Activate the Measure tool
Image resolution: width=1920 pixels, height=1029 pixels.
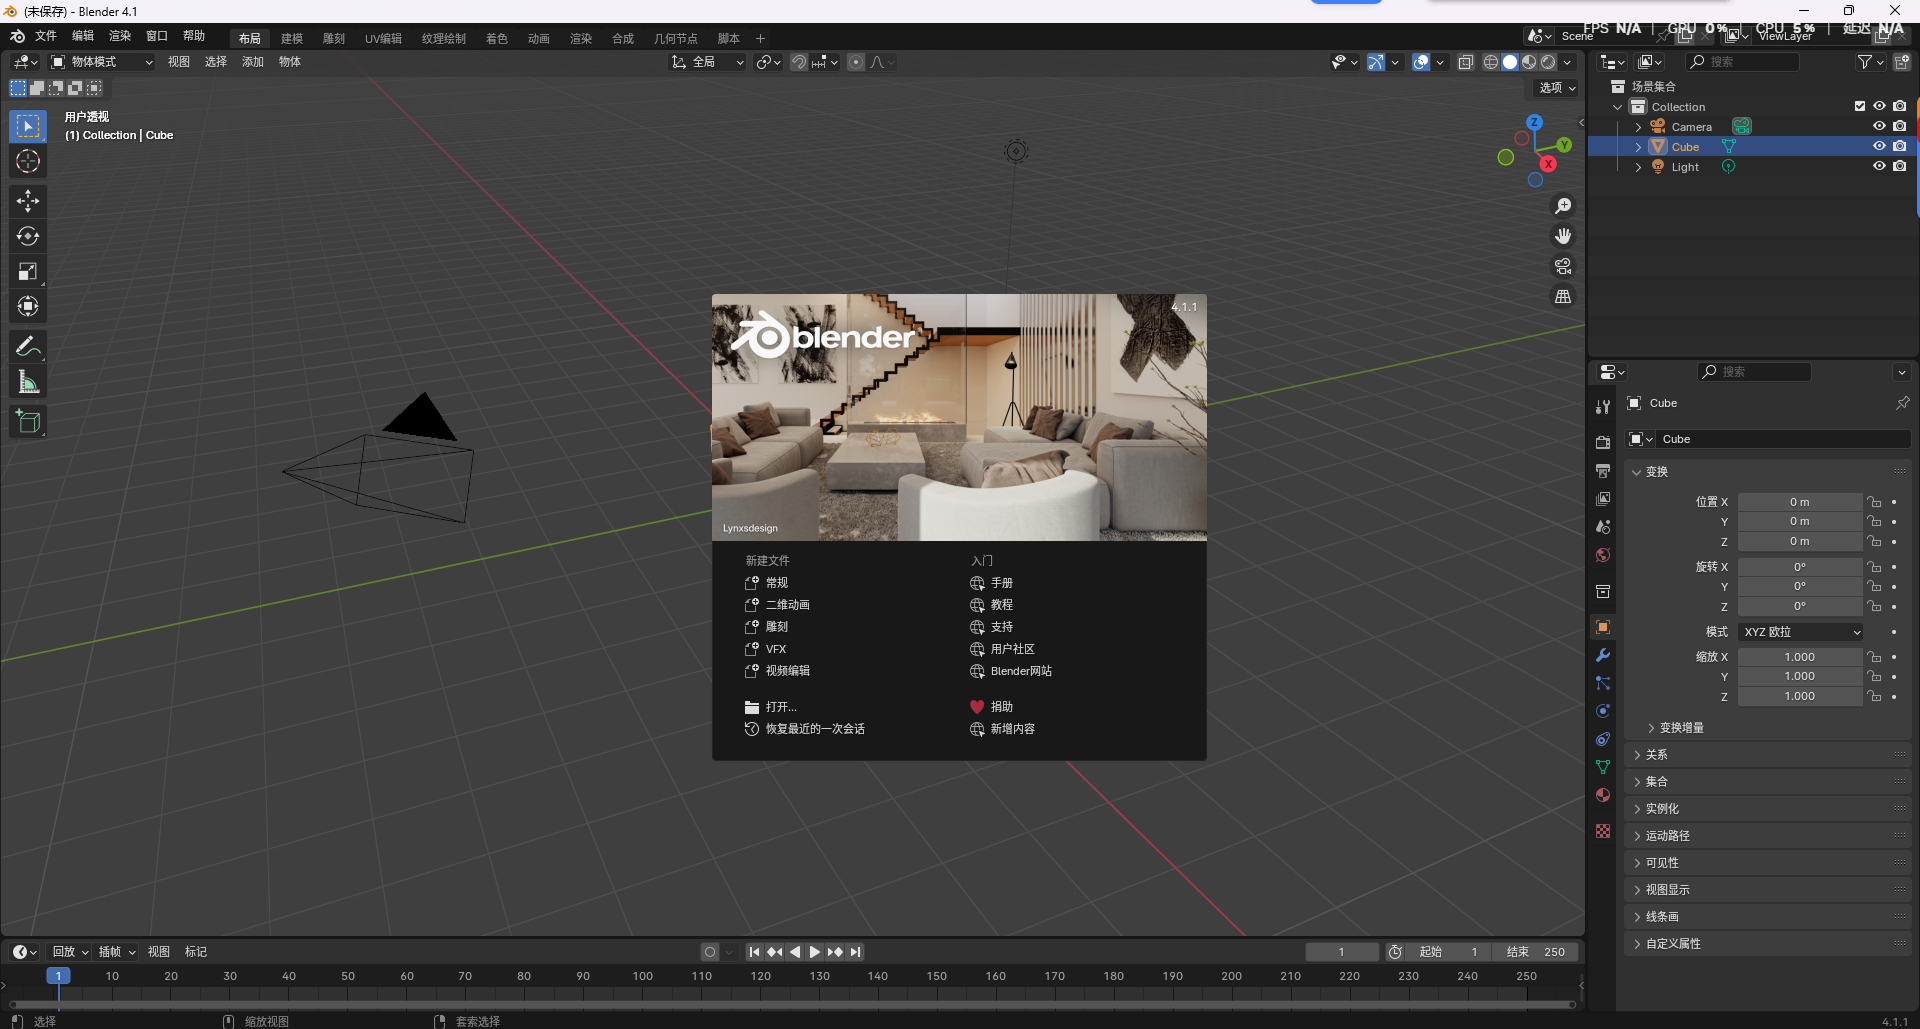pyautogui.click(x=27, y=381)
